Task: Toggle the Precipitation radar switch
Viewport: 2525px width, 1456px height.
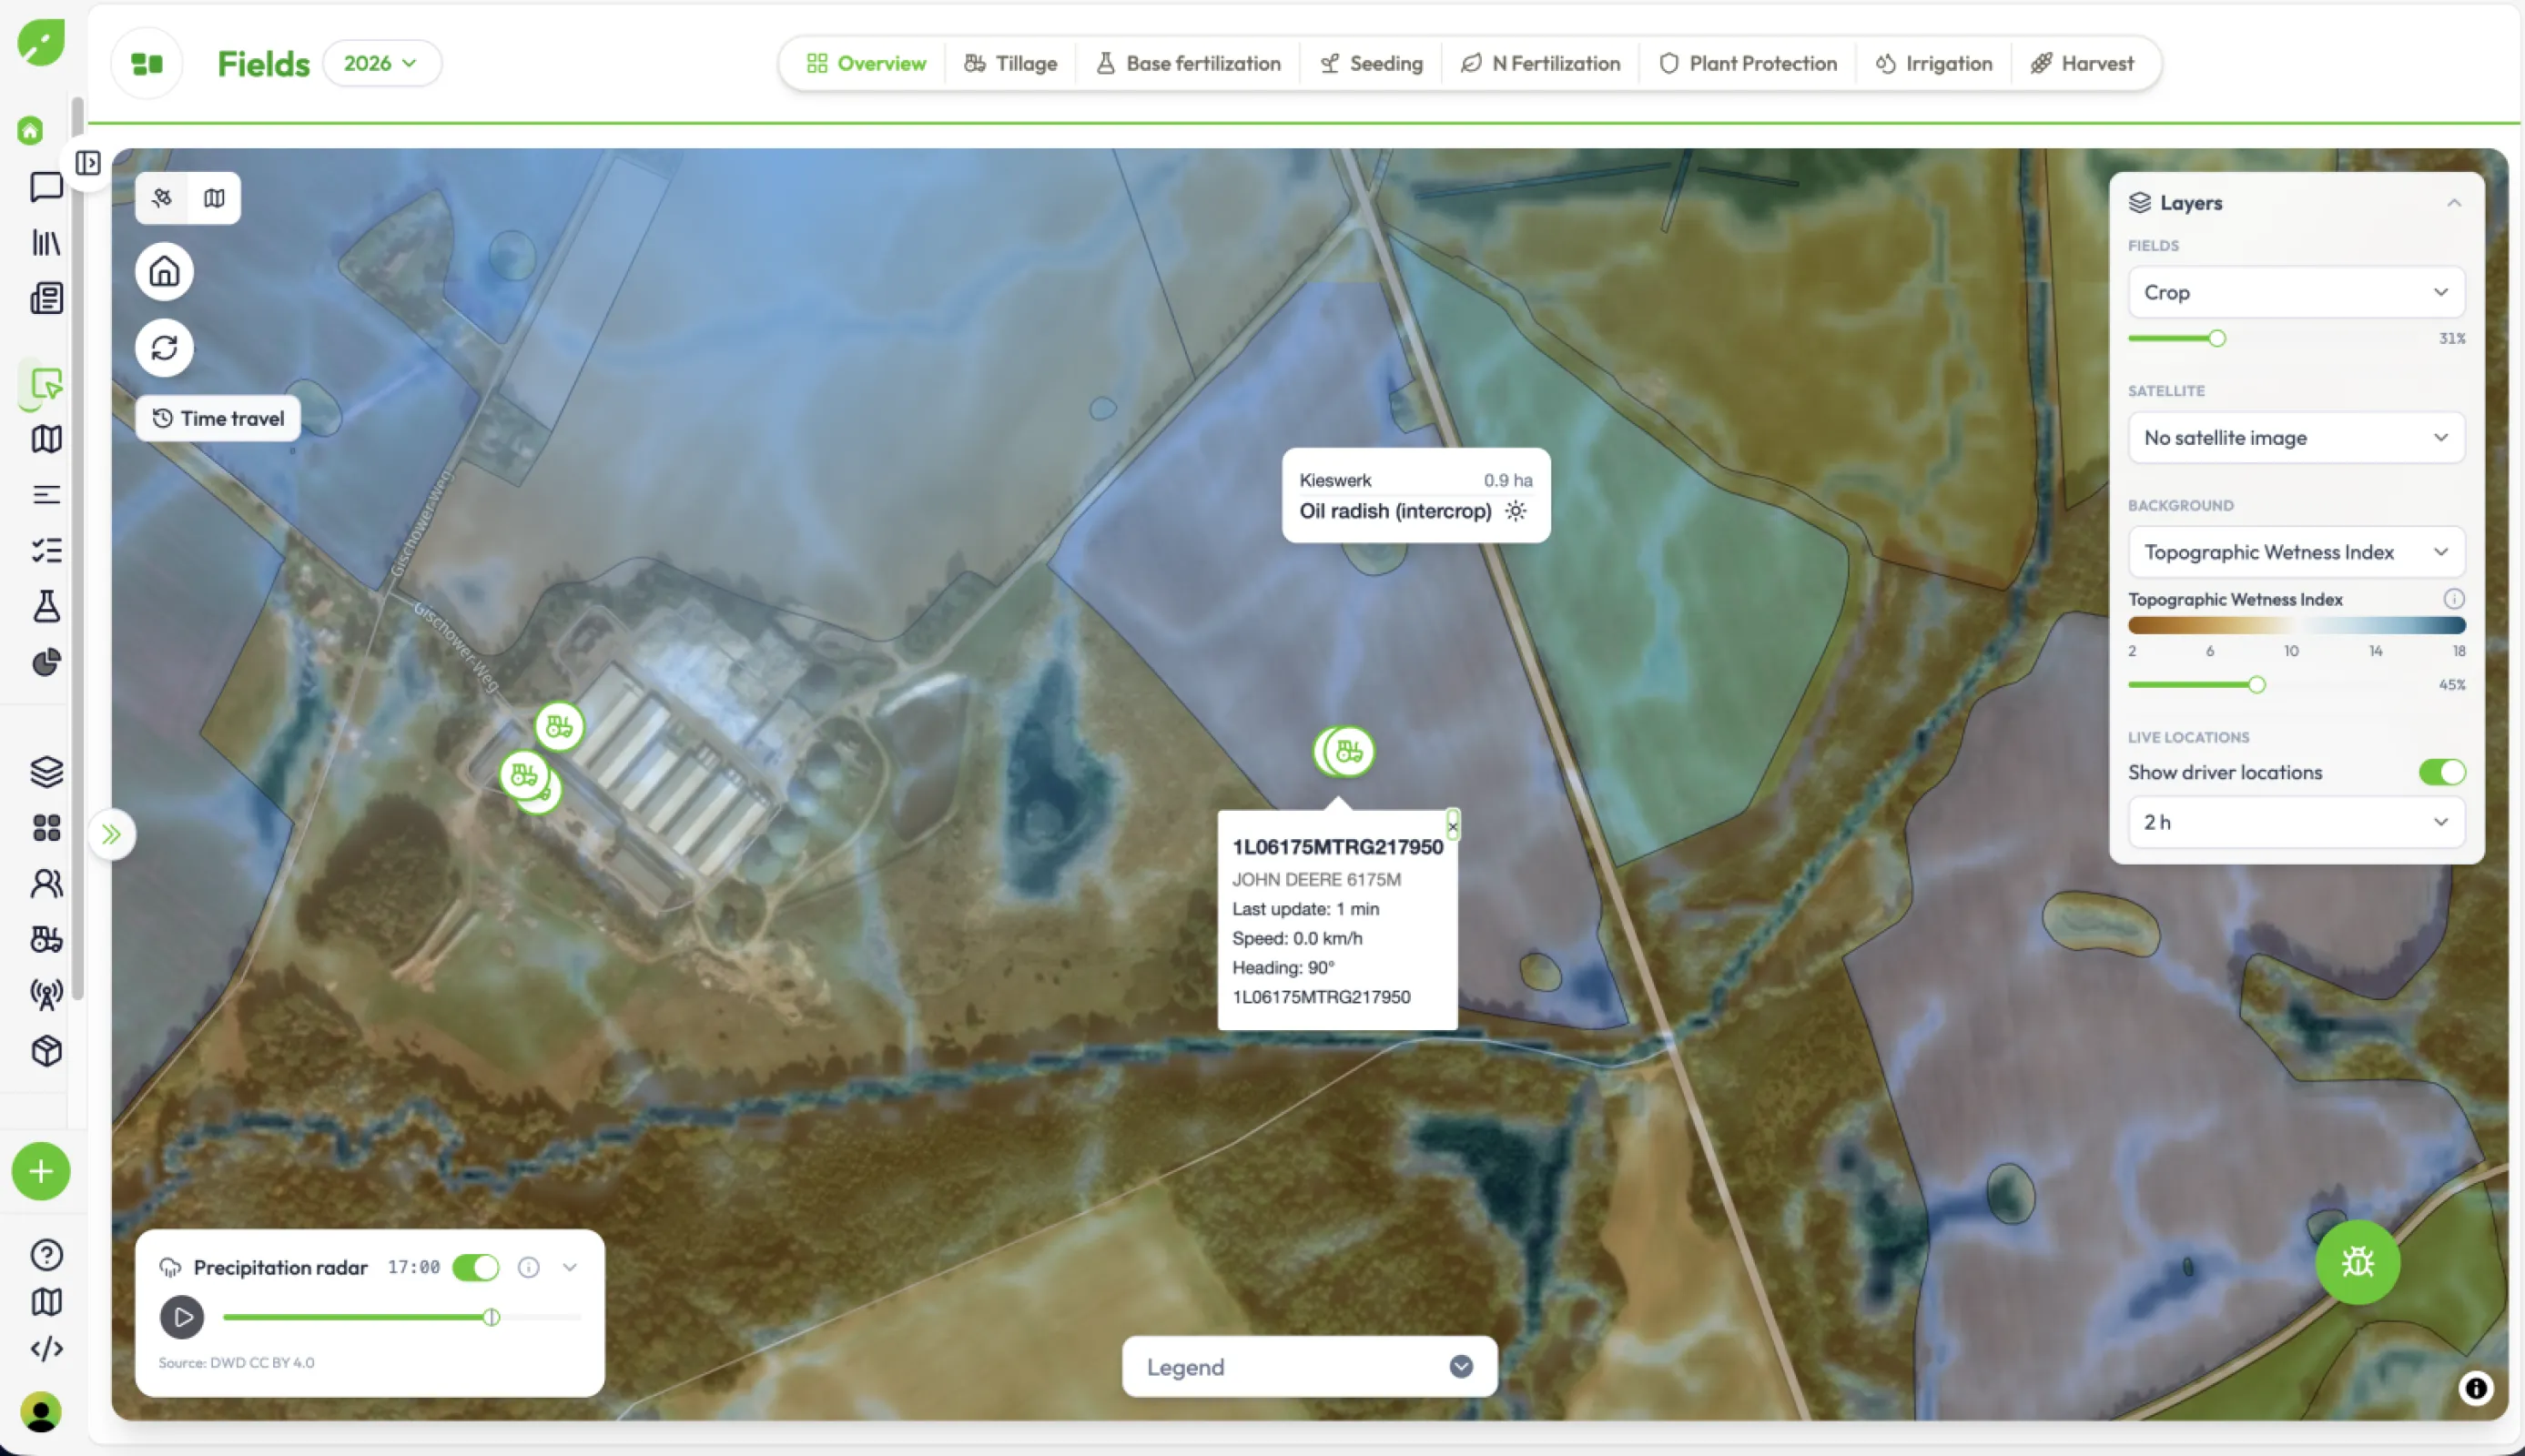Action: [x=475, y=1267]
